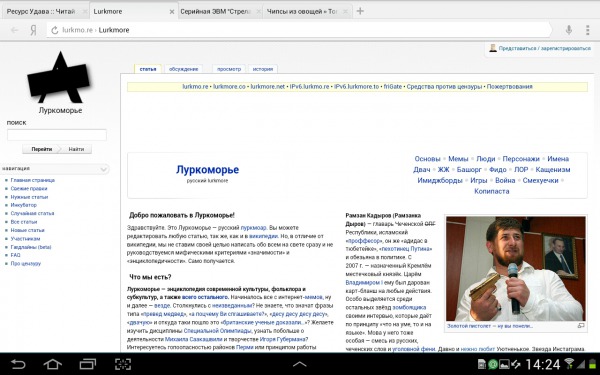This screenshot has height=375, width=600.
Task: Open FAQ link in sidebar
Action: tap(15, 255)
